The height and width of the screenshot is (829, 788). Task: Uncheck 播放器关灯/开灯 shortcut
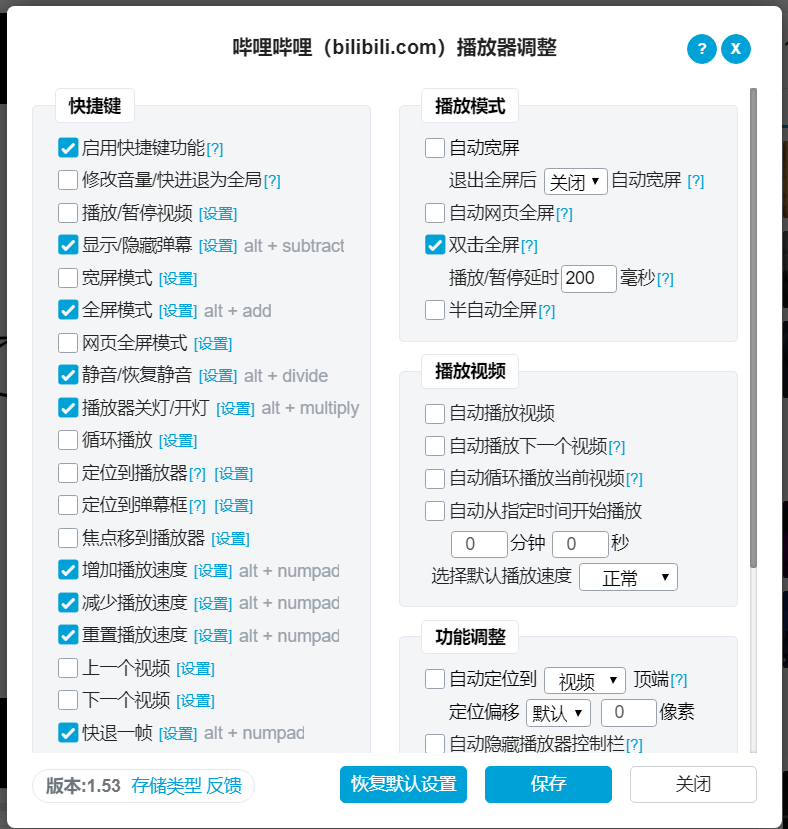click(x=68, y=408)
